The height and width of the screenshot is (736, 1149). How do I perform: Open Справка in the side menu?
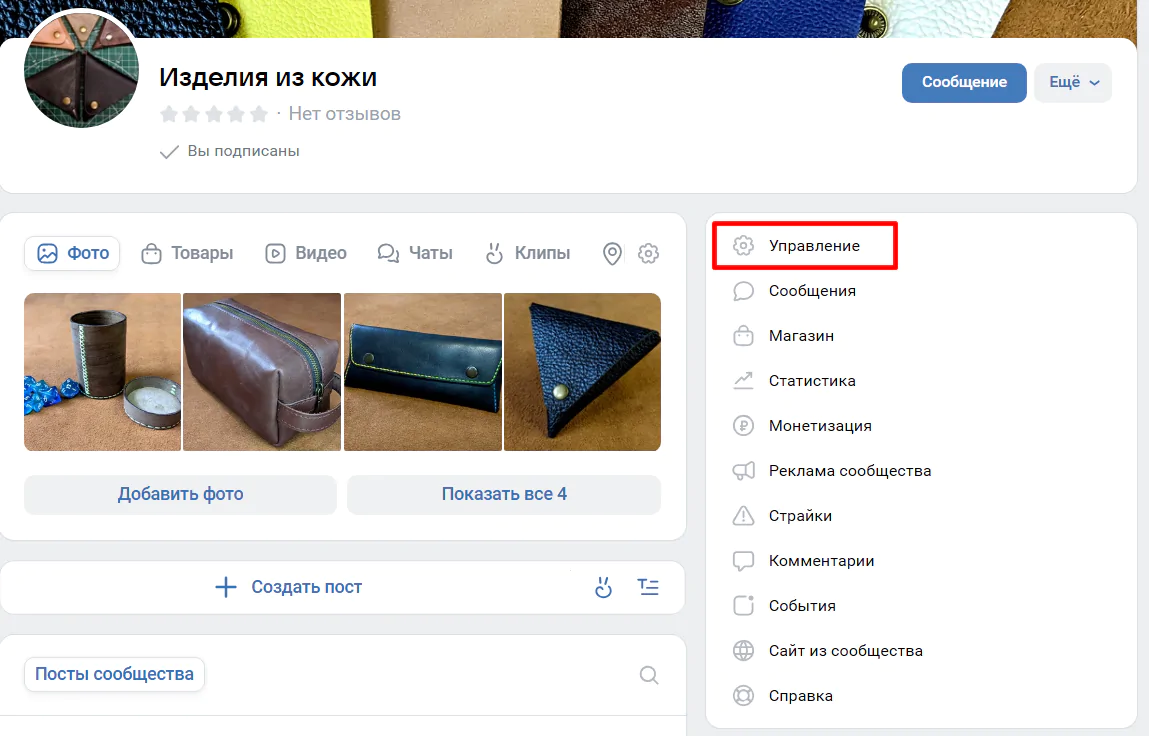coord(801,696)
